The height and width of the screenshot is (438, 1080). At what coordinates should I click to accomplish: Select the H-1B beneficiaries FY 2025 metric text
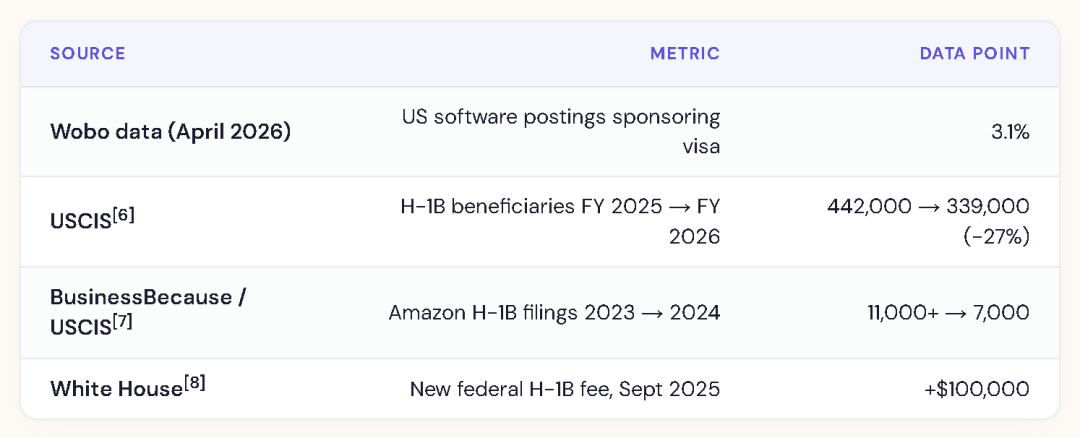[541, 207]
